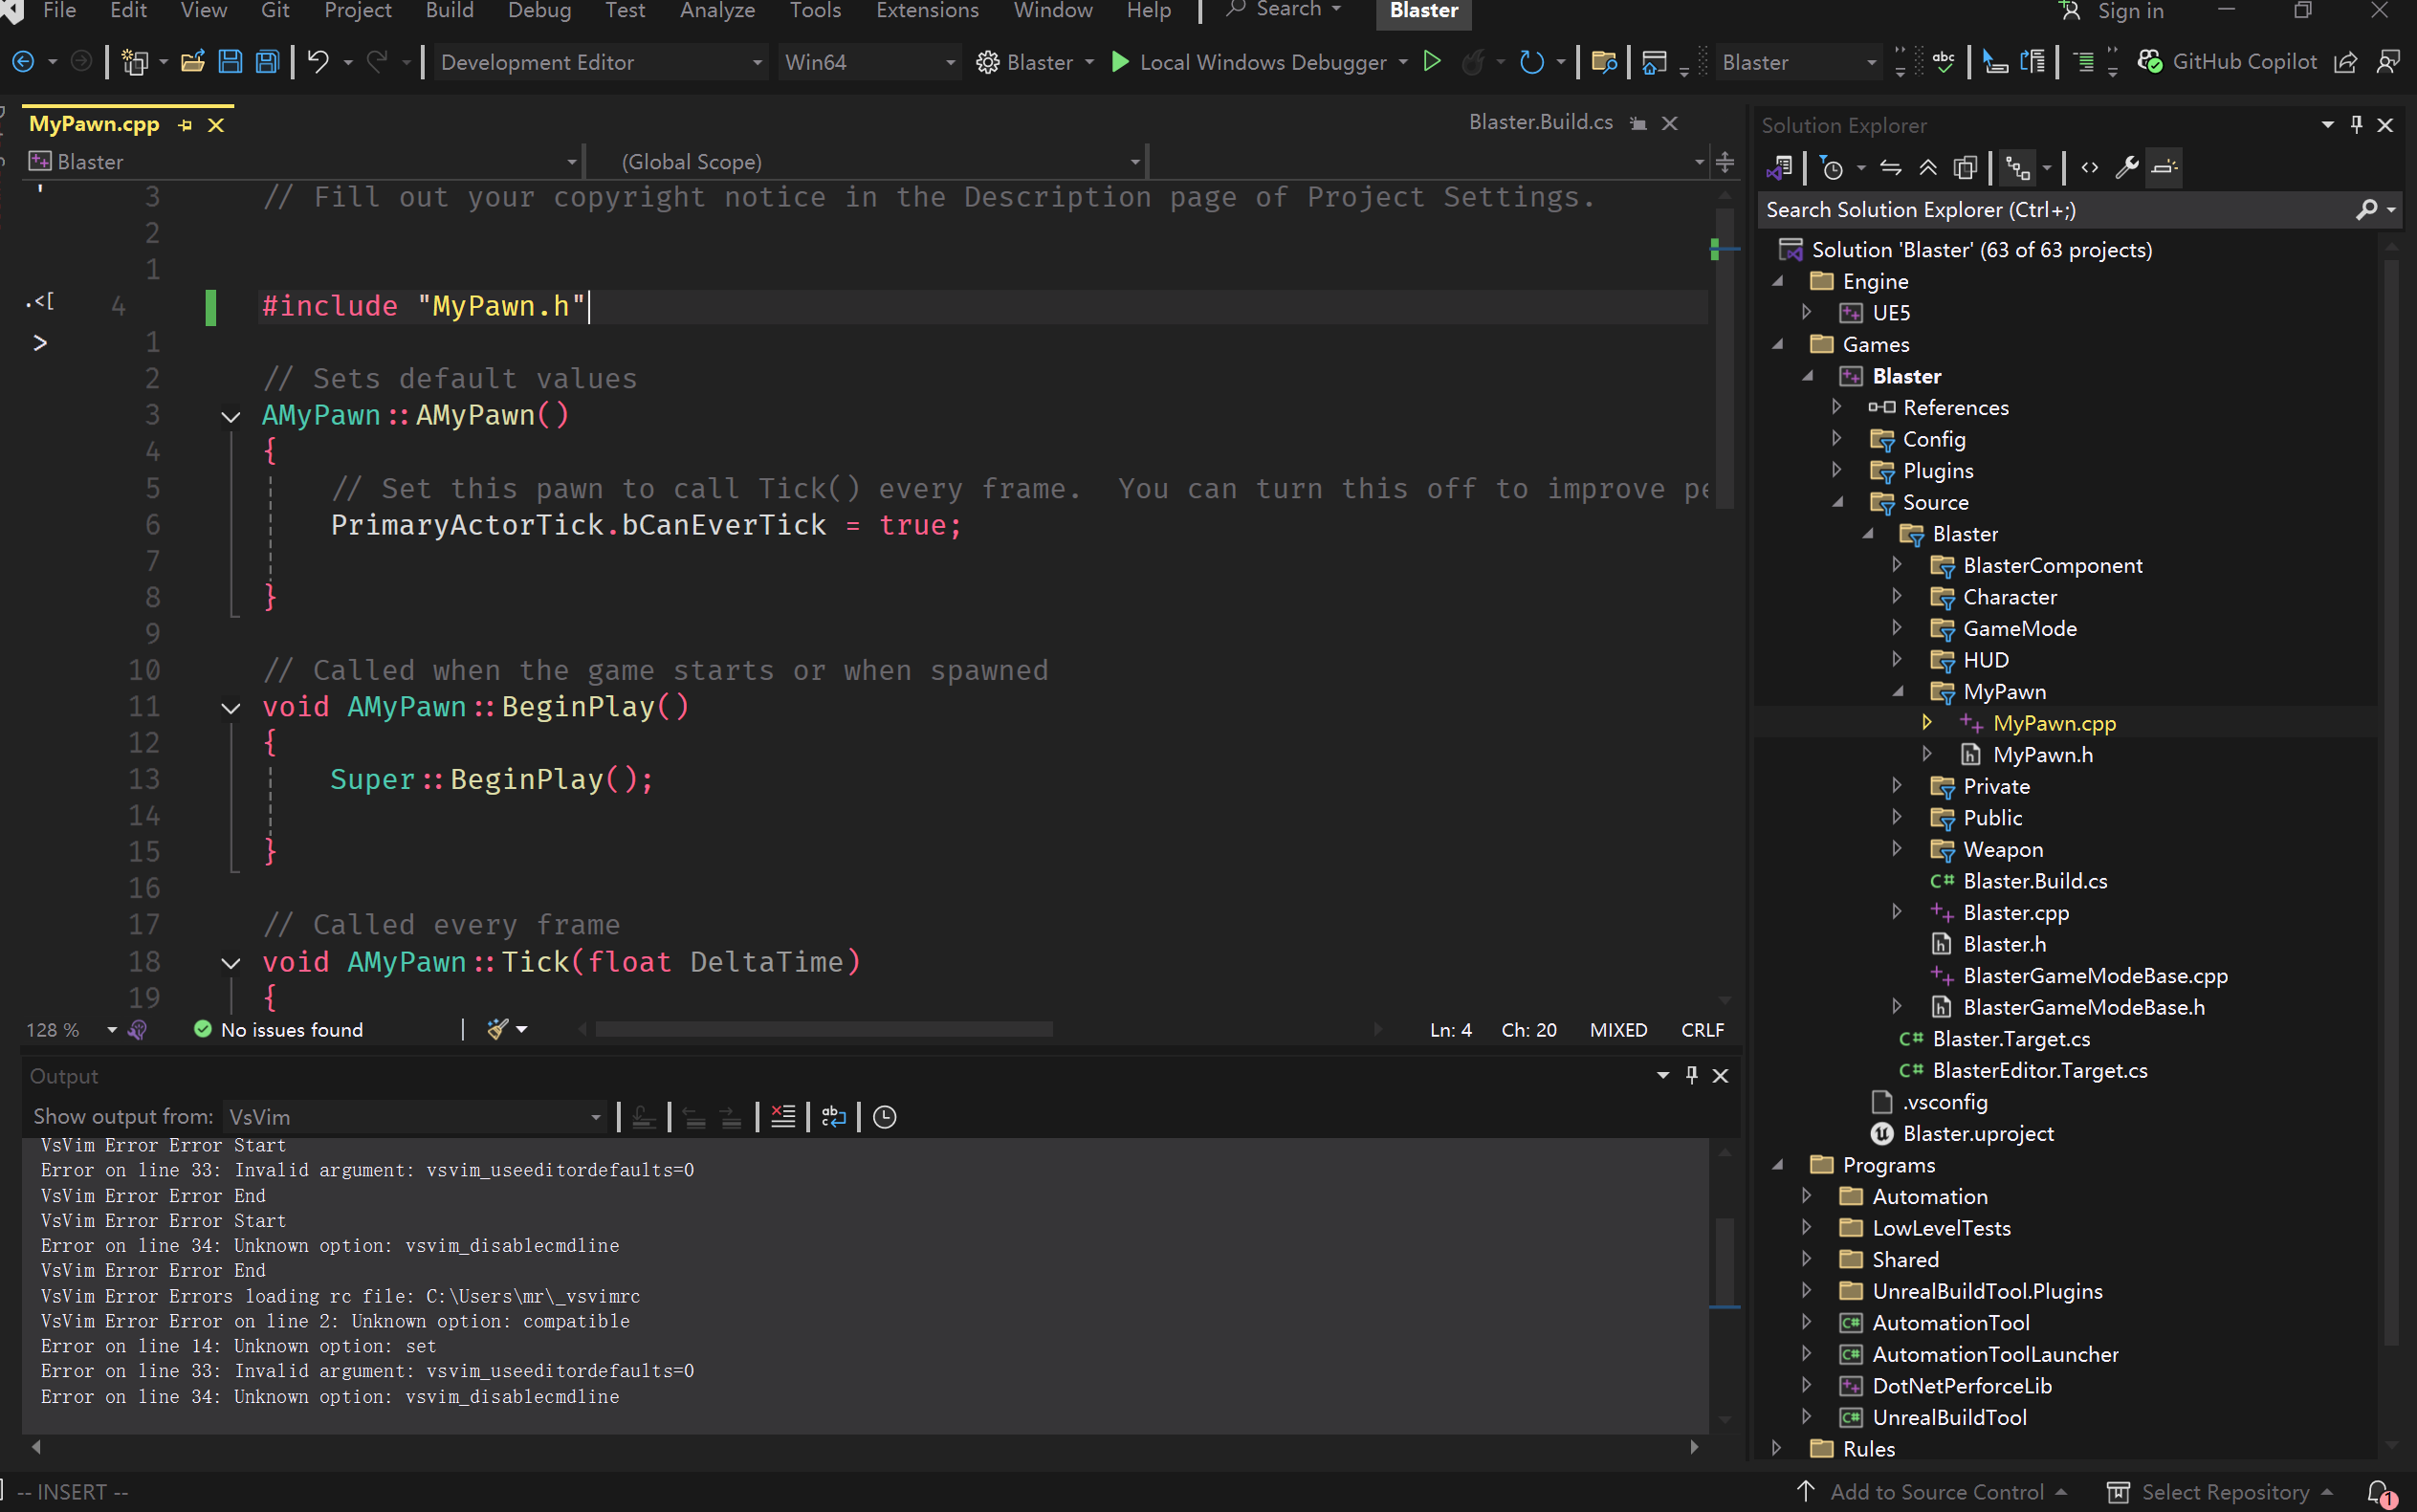Select Blaster.uproject in Solution Explorer
Screen dimensions: 2417x1512
1978,1134
